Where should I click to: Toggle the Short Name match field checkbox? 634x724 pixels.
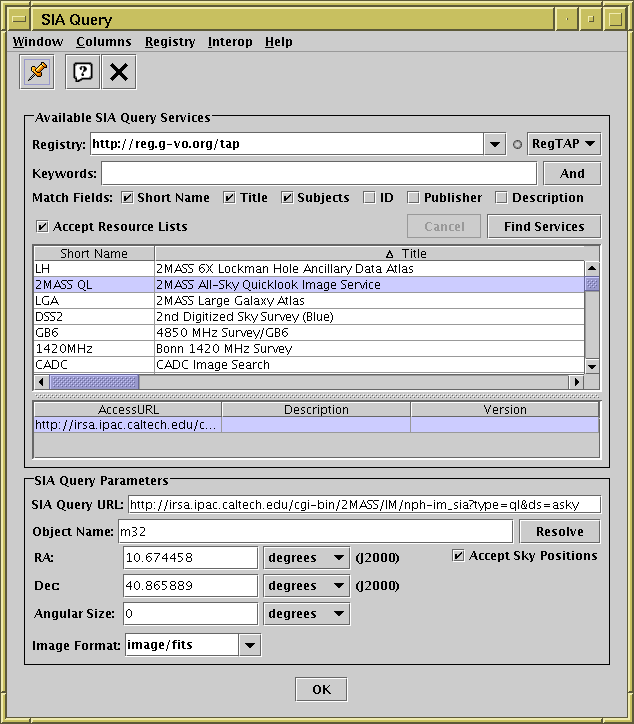point(128,198)
